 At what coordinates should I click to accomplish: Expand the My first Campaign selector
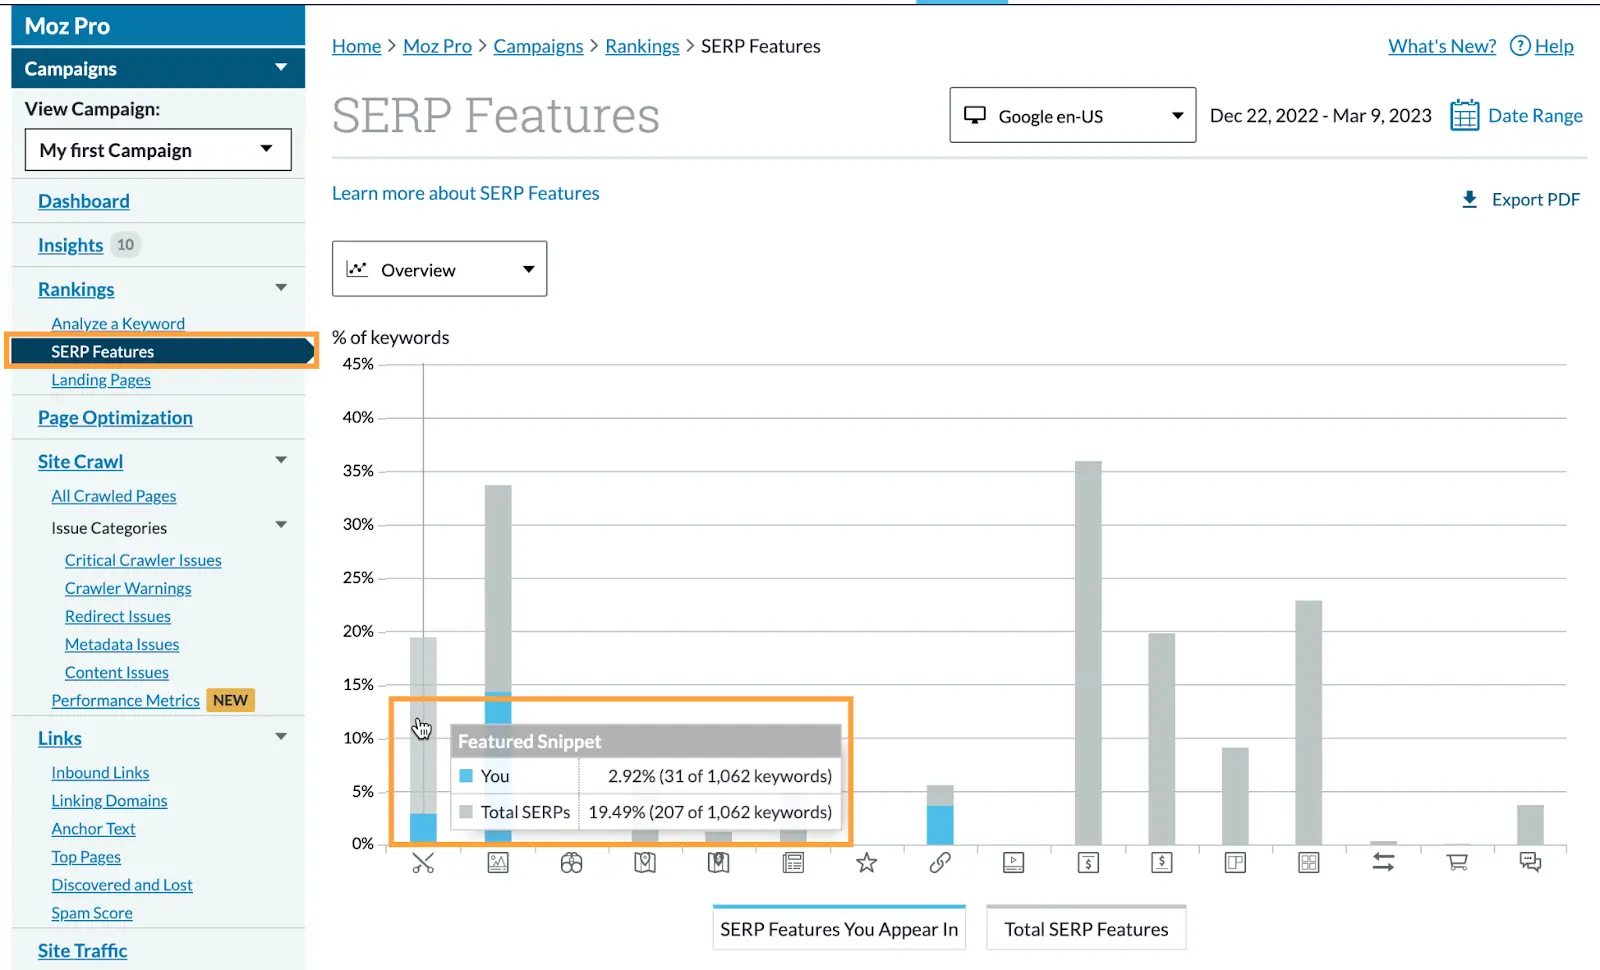[x=158, y=150]
